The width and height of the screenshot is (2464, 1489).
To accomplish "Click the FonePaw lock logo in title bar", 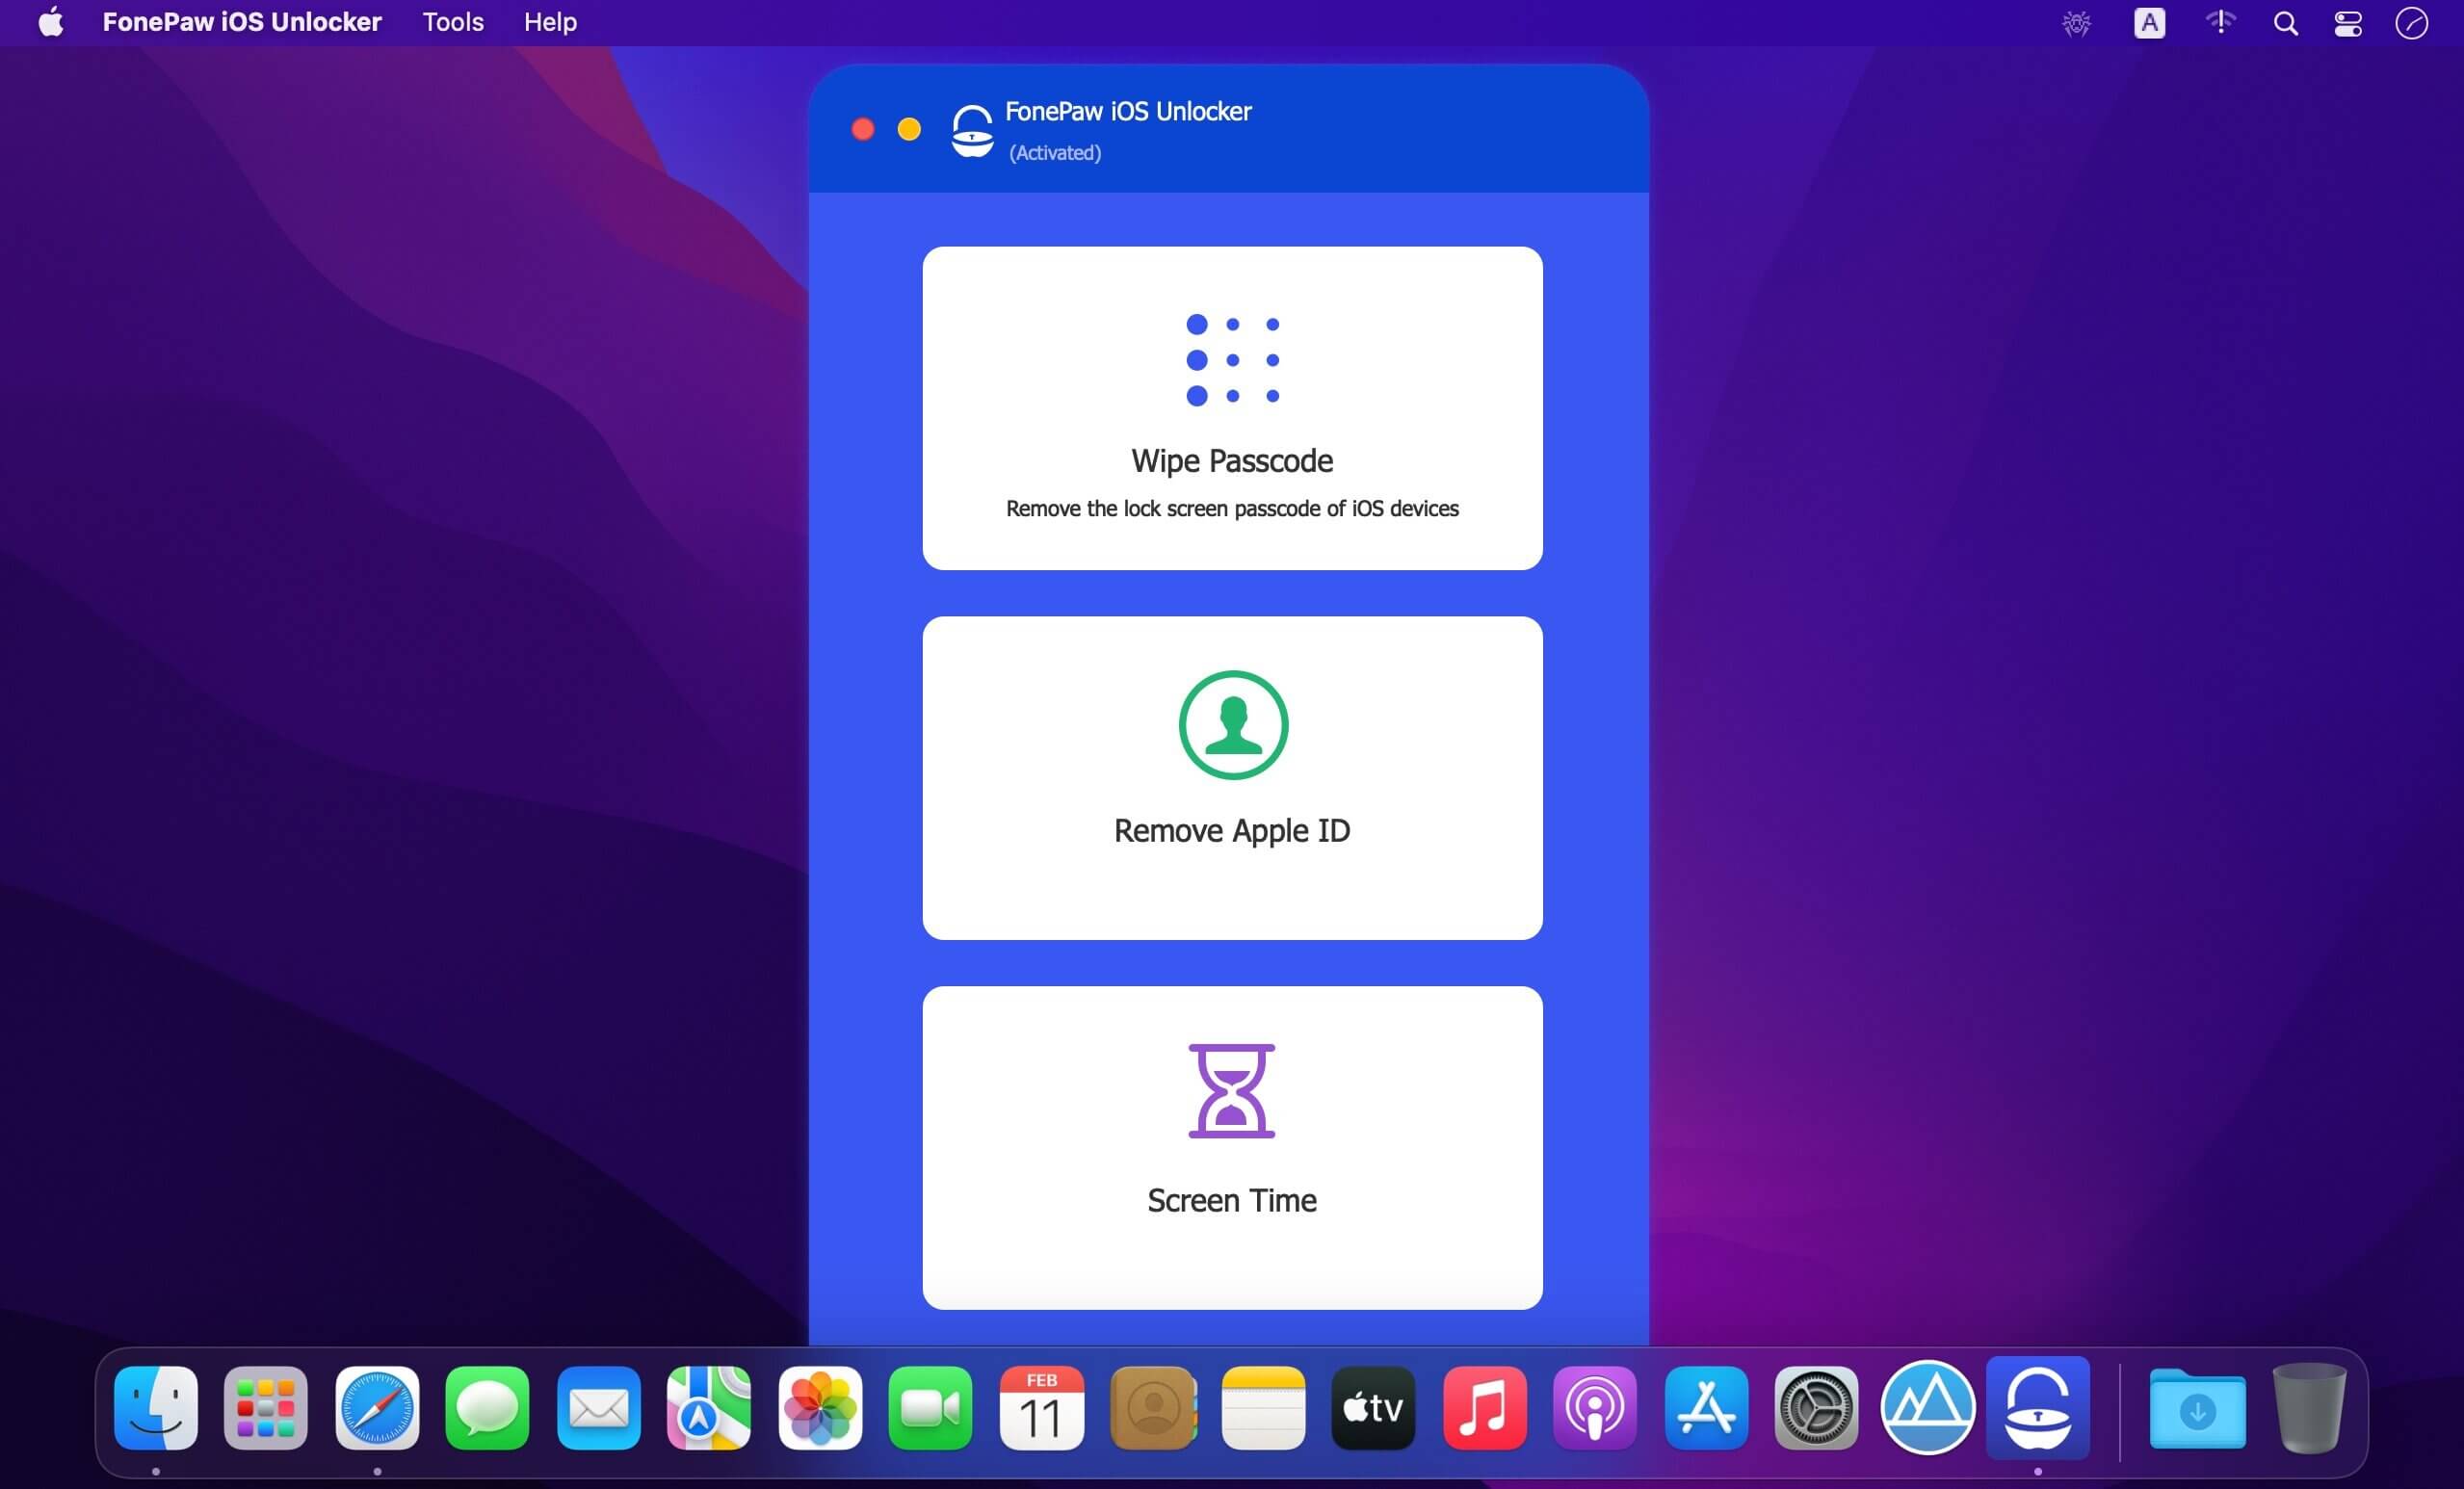I will (971, 131).
